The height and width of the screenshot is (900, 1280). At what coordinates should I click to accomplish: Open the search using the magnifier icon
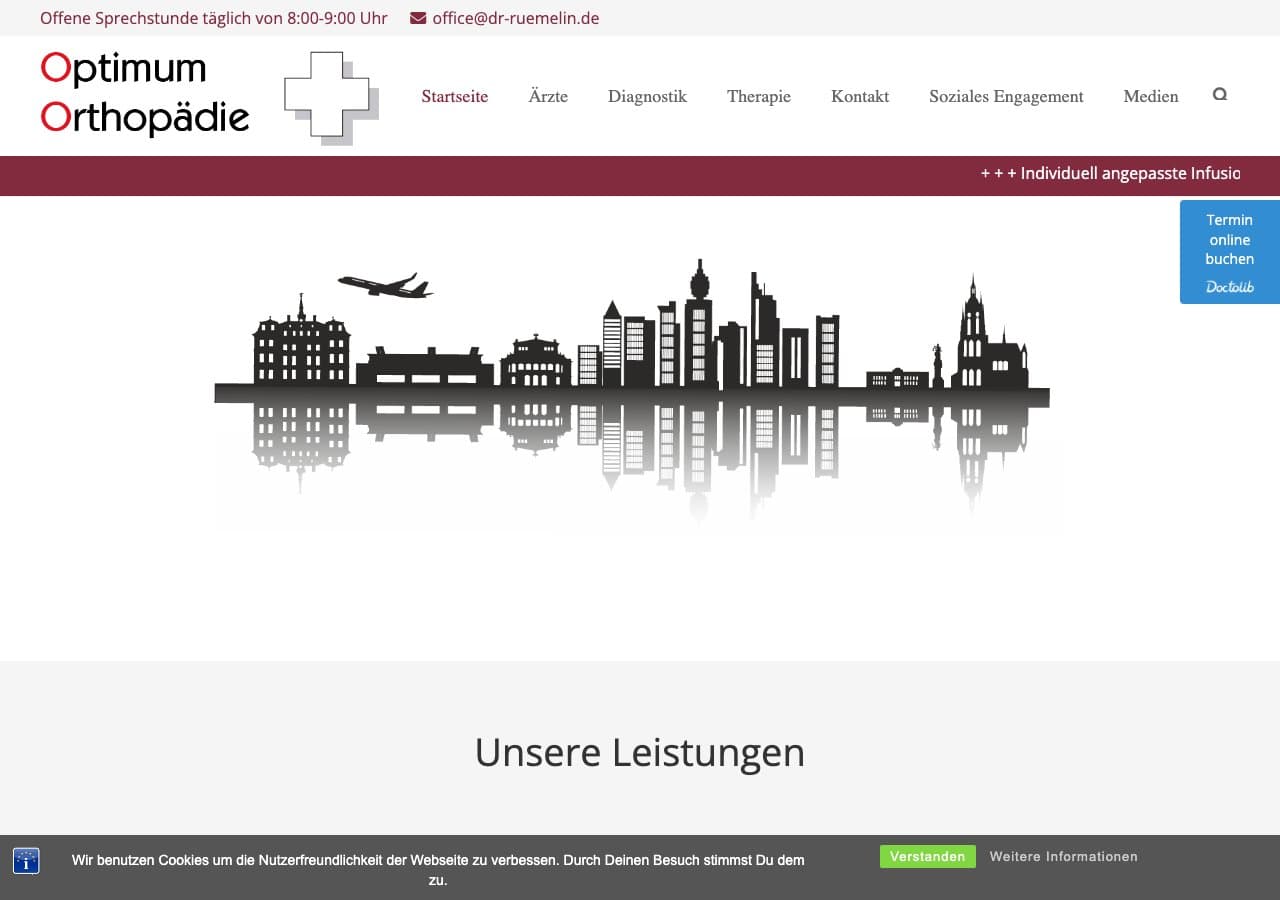pos(1219,94)
